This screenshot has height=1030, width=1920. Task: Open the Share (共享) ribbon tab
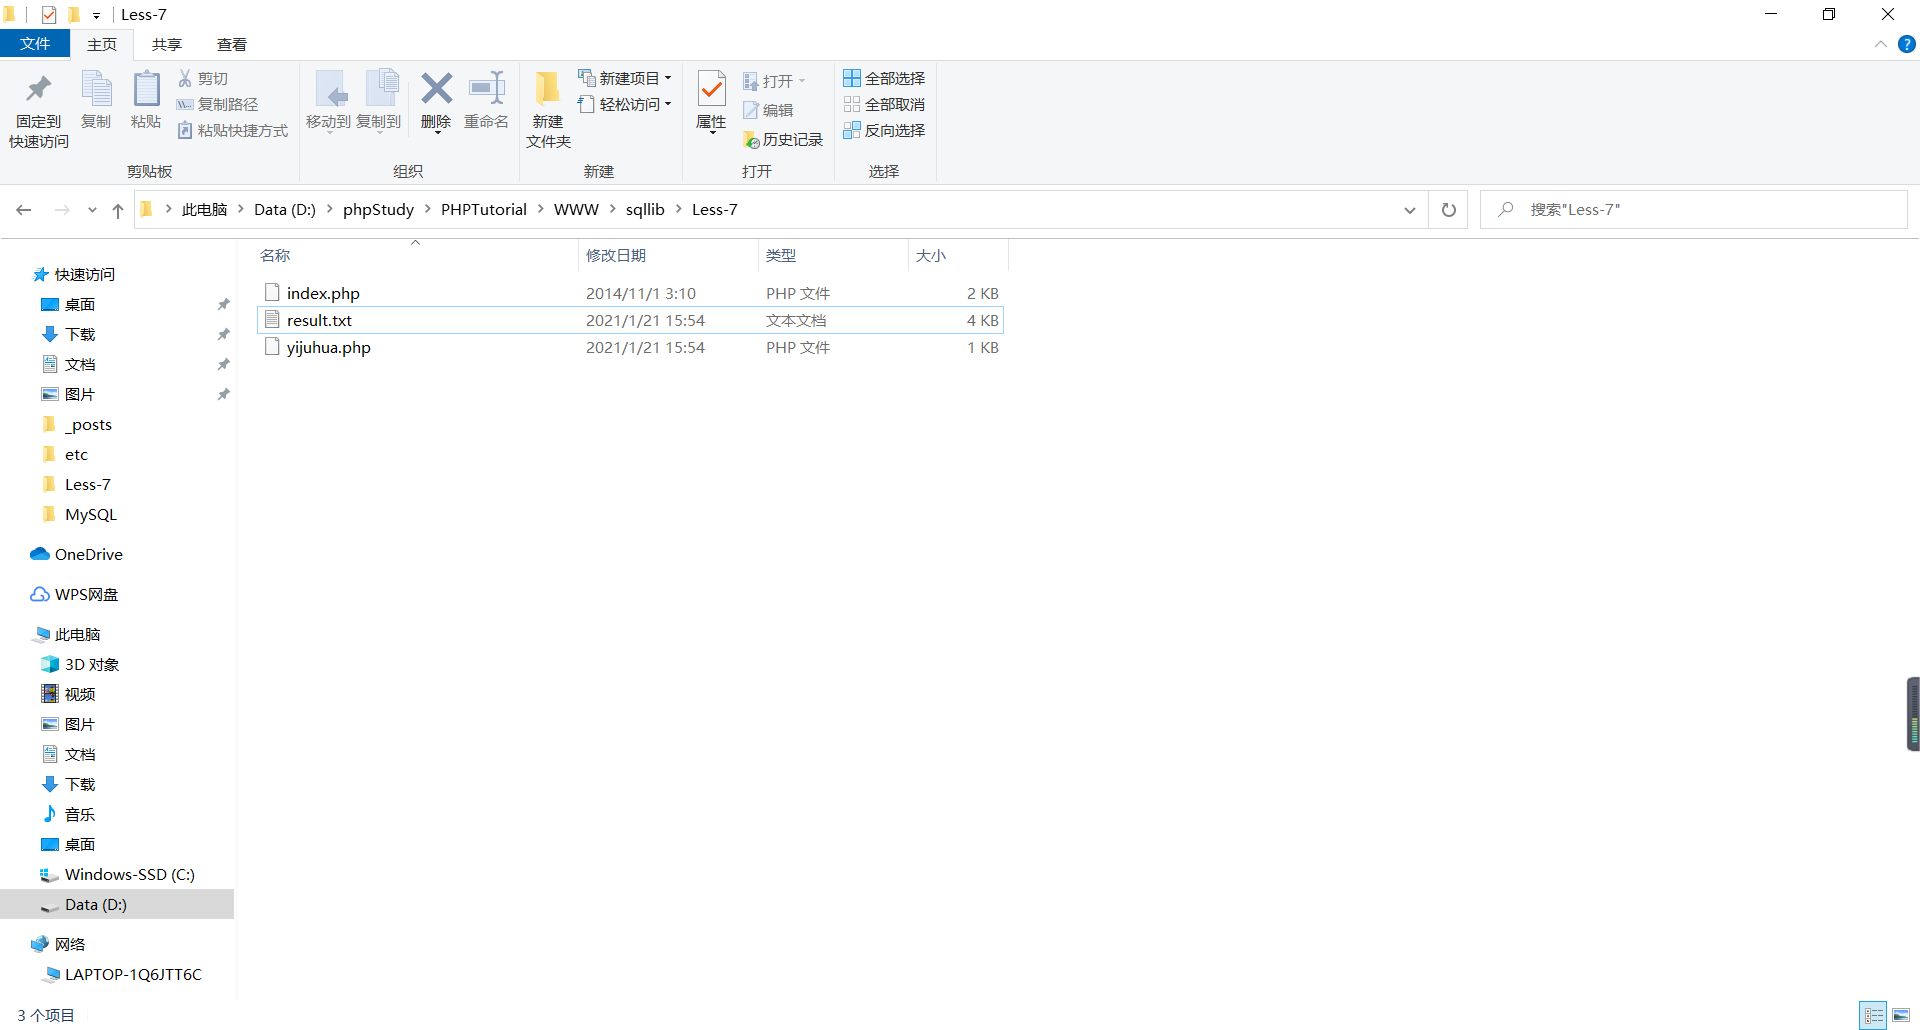166,44
